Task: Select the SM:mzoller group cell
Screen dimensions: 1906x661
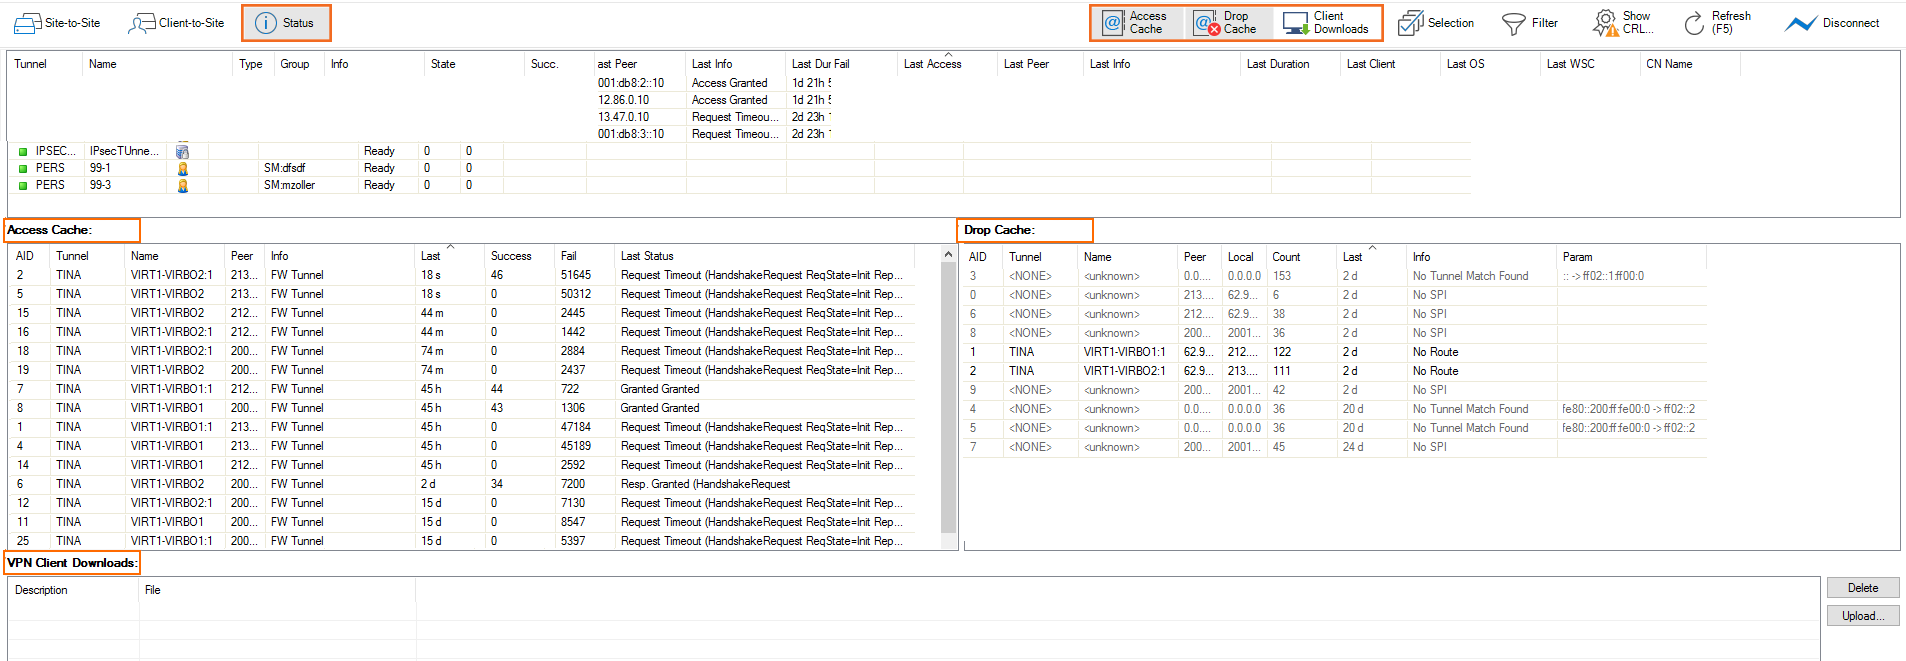Action: point(289,185)
